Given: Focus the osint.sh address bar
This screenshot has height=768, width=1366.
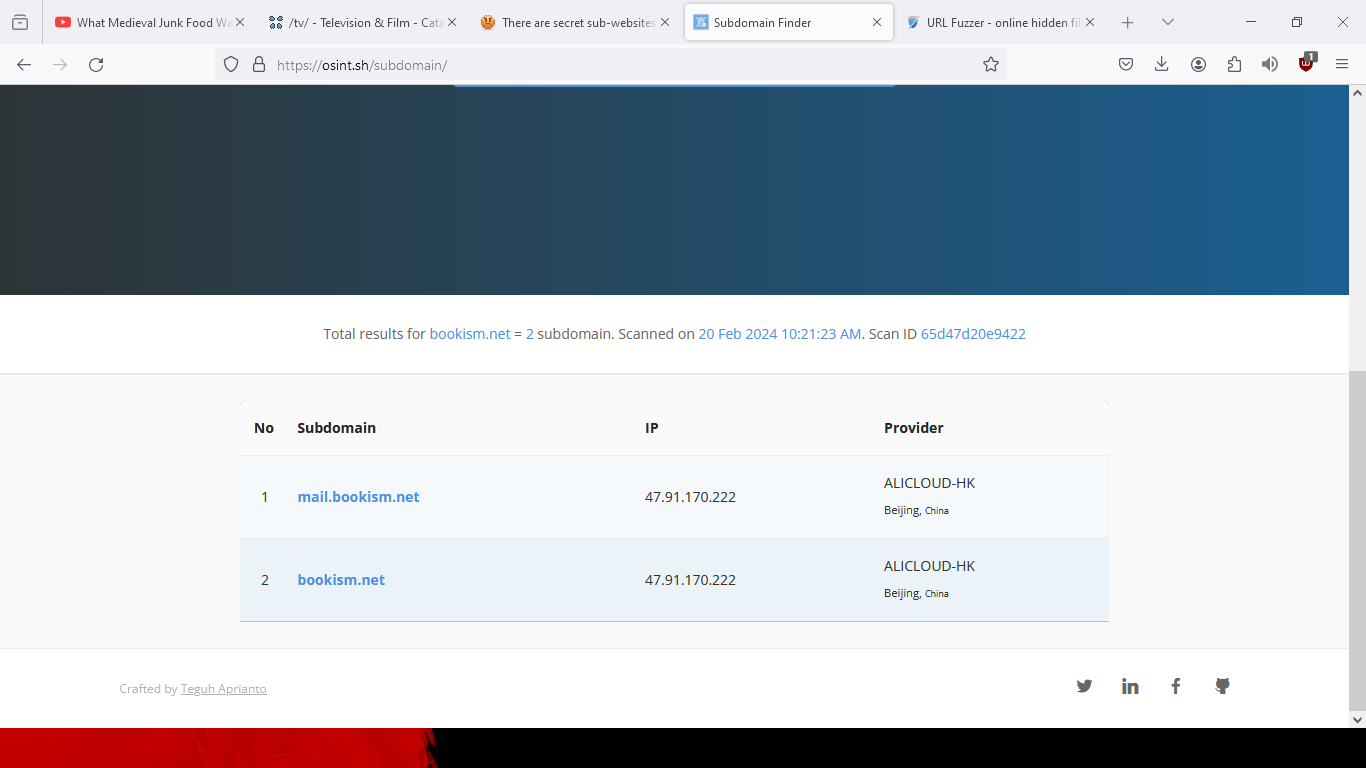Looking at the screenshot, I should 610,64.
